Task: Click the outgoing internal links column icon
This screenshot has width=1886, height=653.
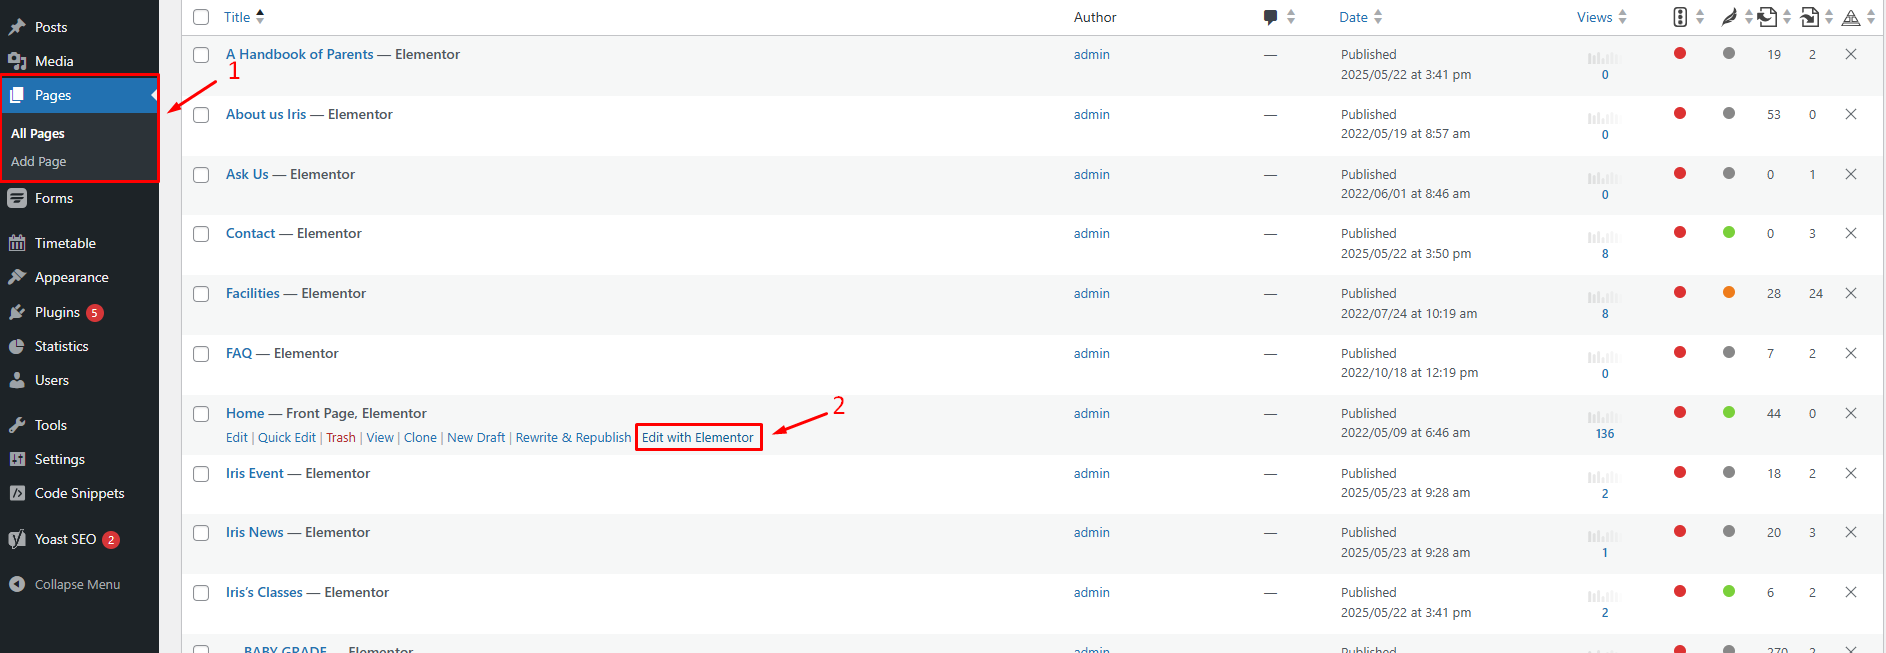Action: [x=1768, y=17]
